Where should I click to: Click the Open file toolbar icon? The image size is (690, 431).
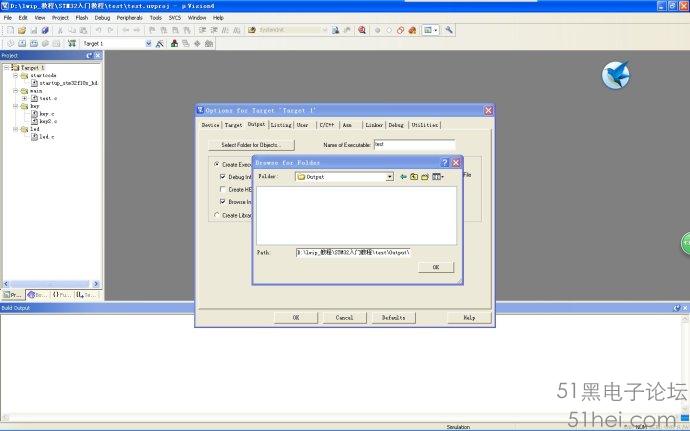(22, 30)
